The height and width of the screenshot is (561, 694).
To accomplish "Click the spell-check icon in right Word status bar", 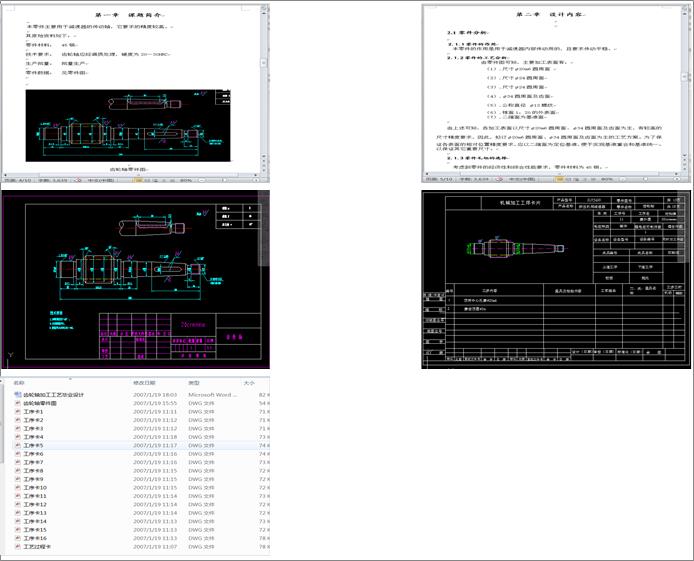I will click(x=500, y=179).
